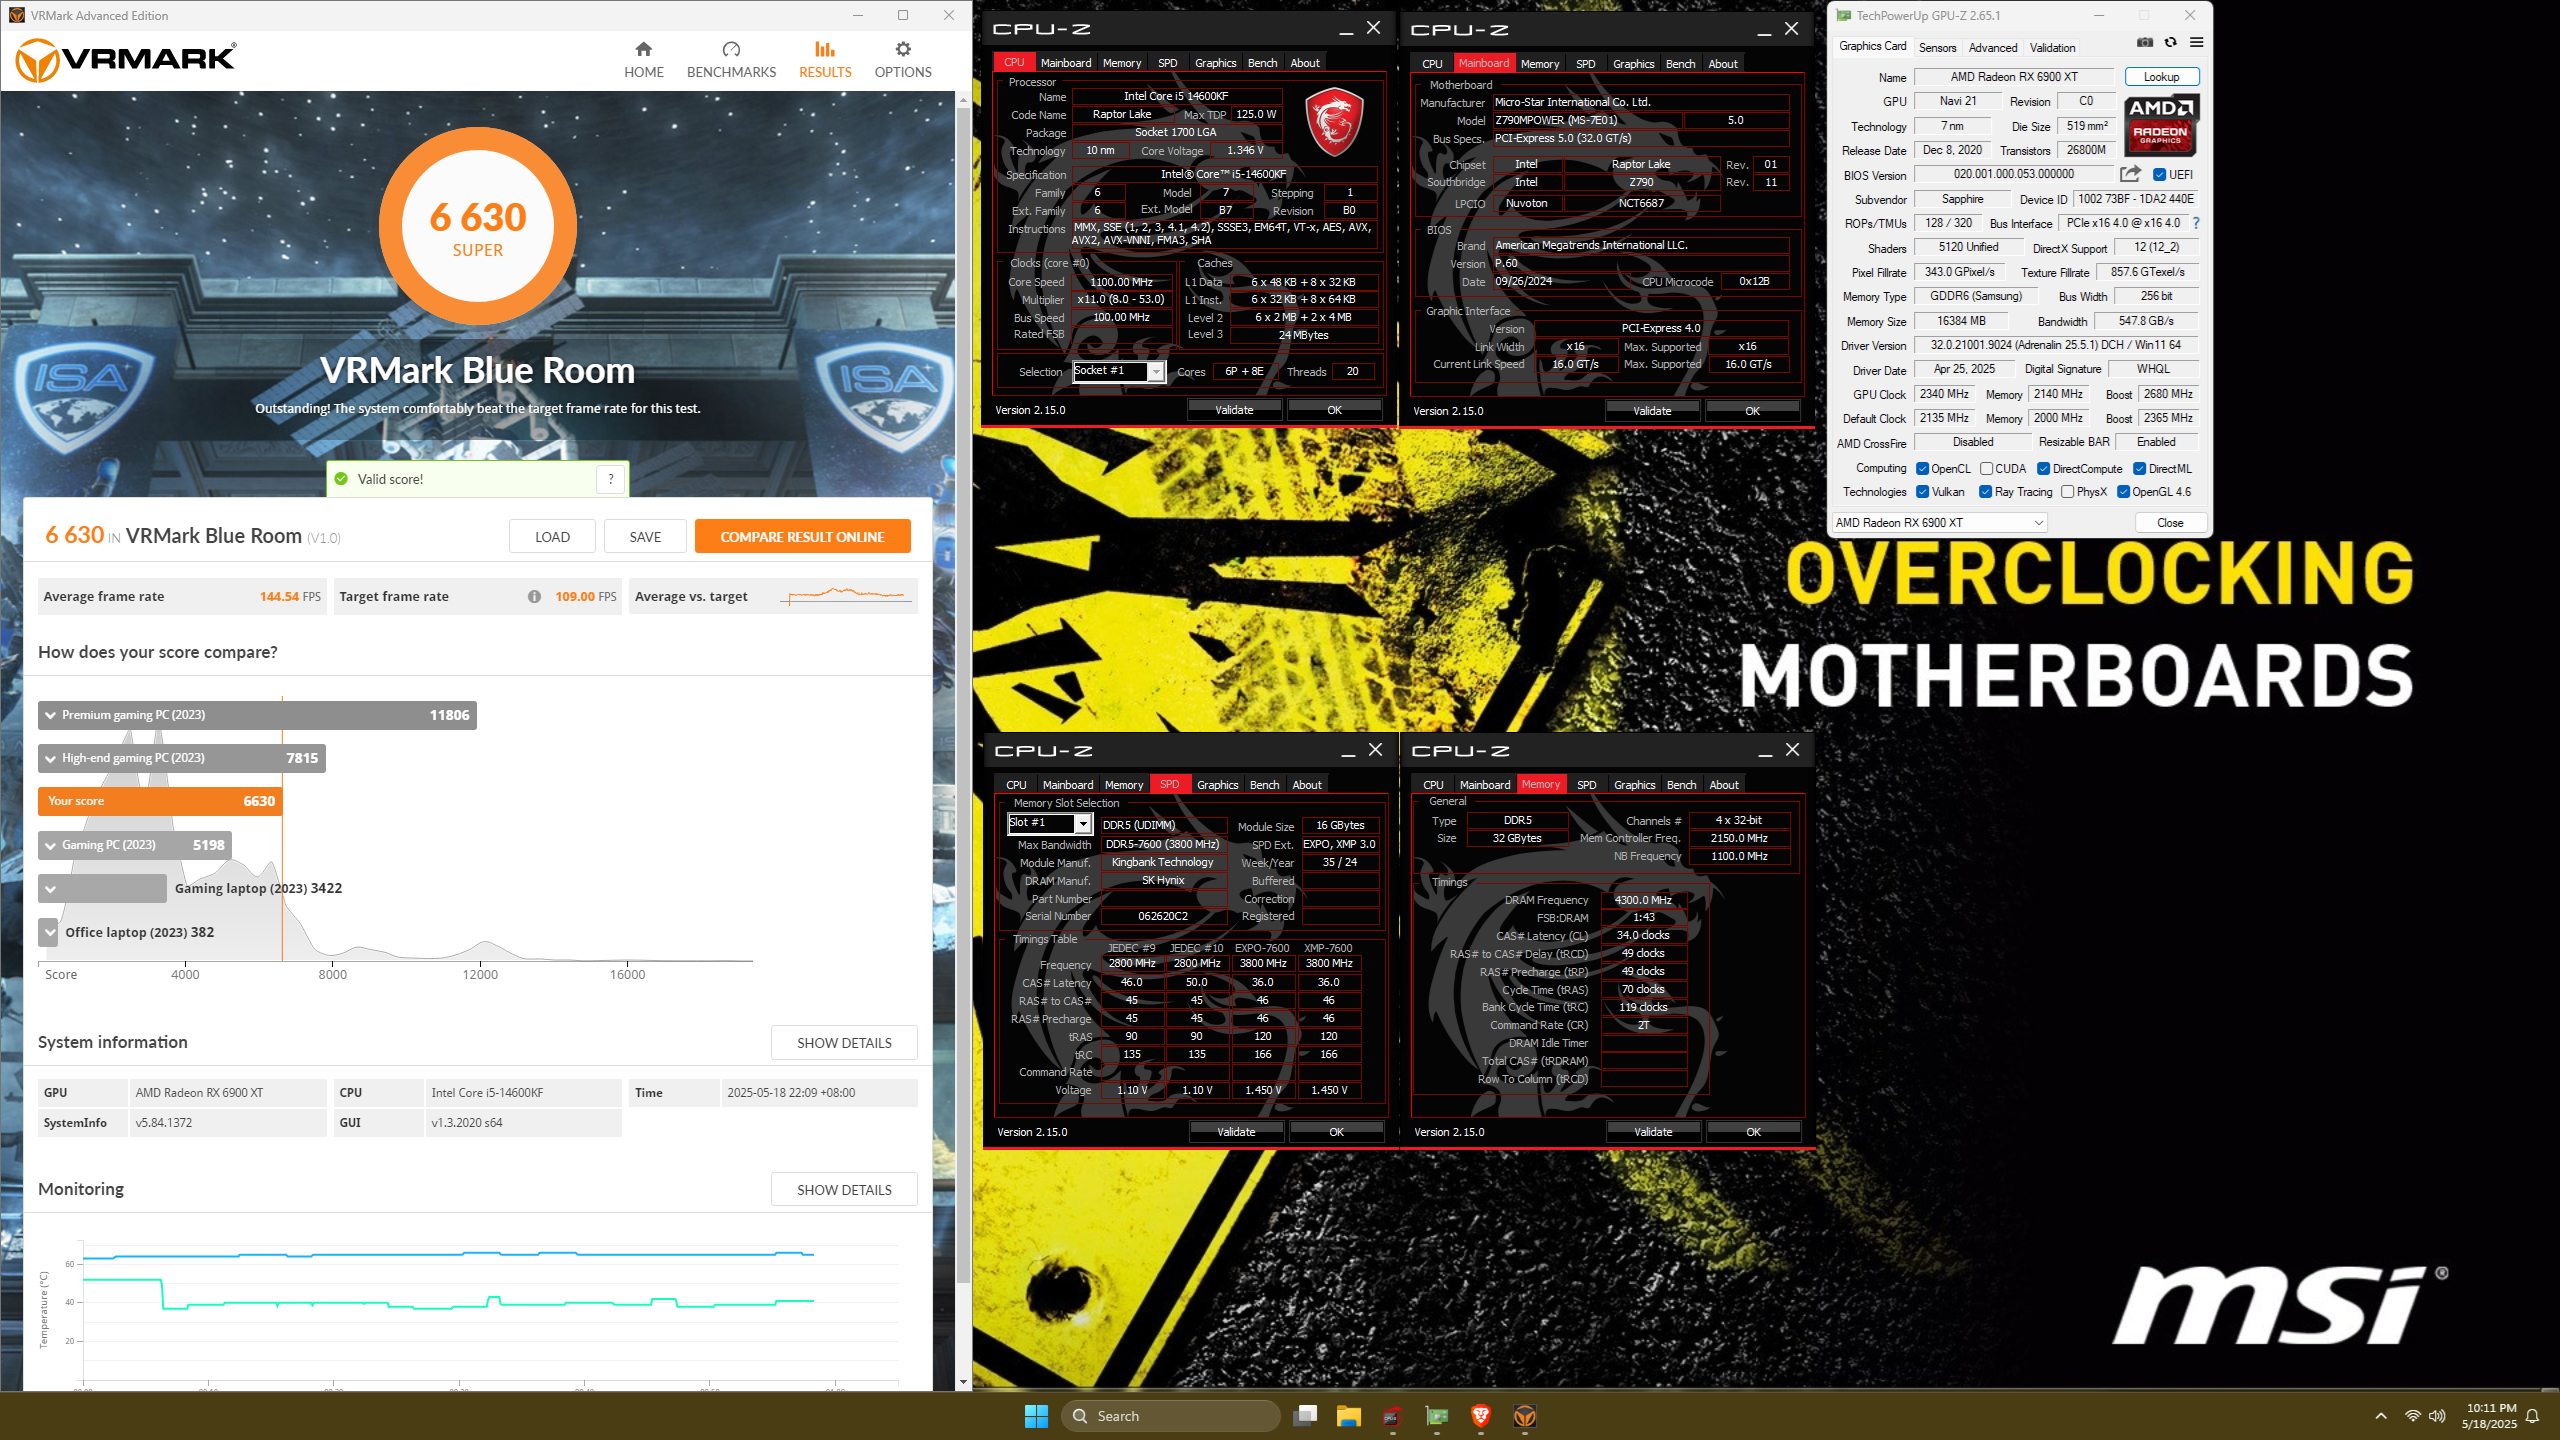Image resolution: width=2560 pixels, height=1440 pixels.
Task: Show details for System information
Action: [x=844, y=1043]
